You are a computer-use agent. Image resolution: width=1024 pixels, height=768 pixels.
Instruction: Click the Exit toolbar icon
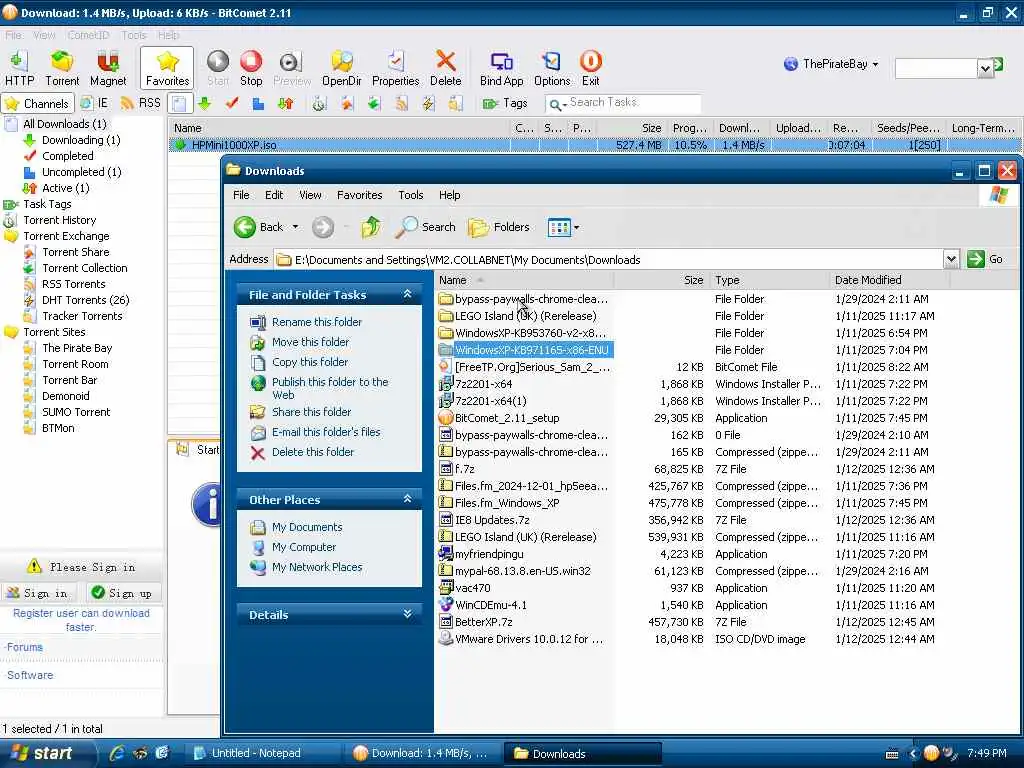click(590, 68)
